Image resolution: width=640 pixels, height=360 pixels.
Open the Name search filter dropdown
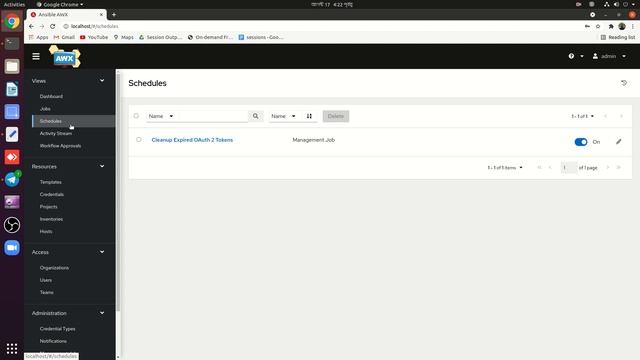tap(161, 116)
